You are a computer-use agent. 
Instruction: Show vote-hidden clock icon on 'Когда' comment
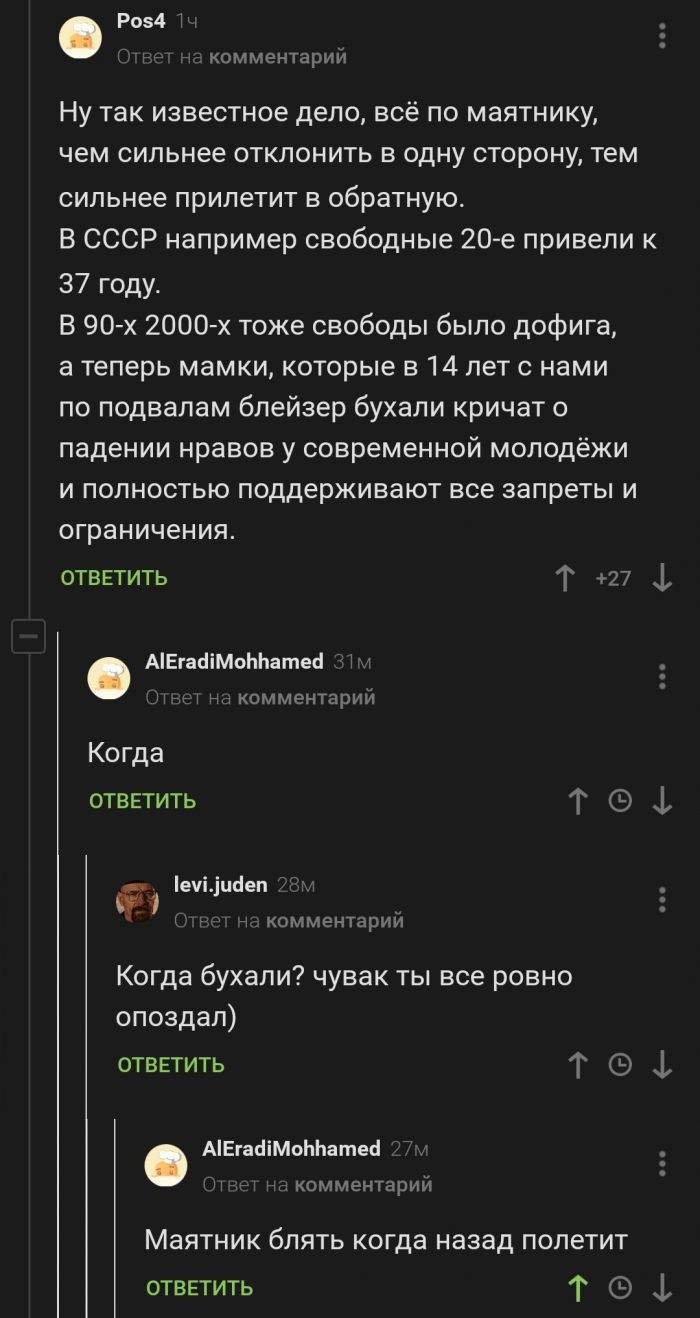pos(620,801)
